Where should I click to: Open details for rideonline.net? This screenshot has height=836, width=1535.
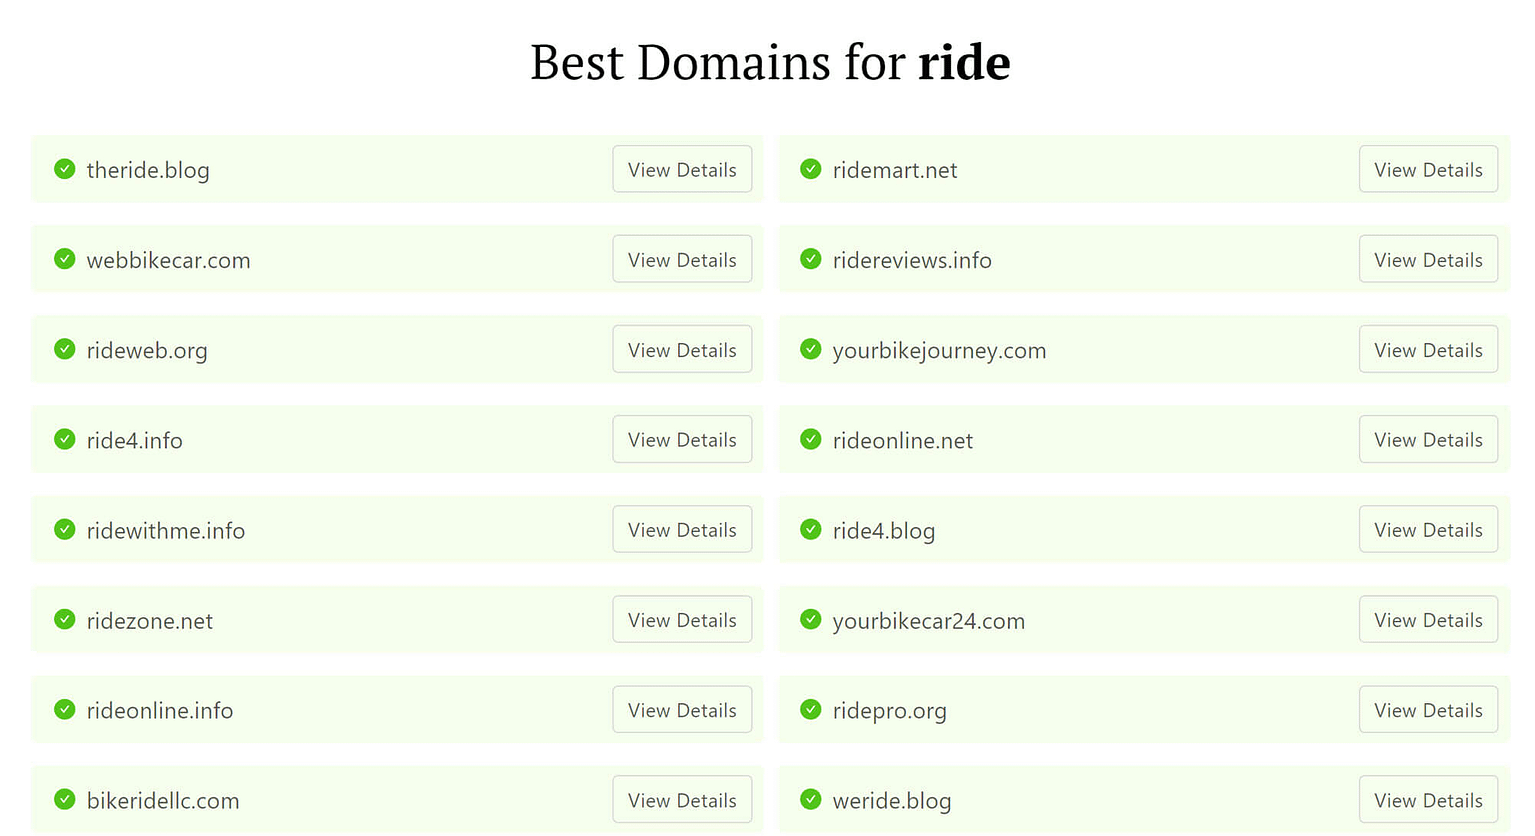tap(1428, 439)
